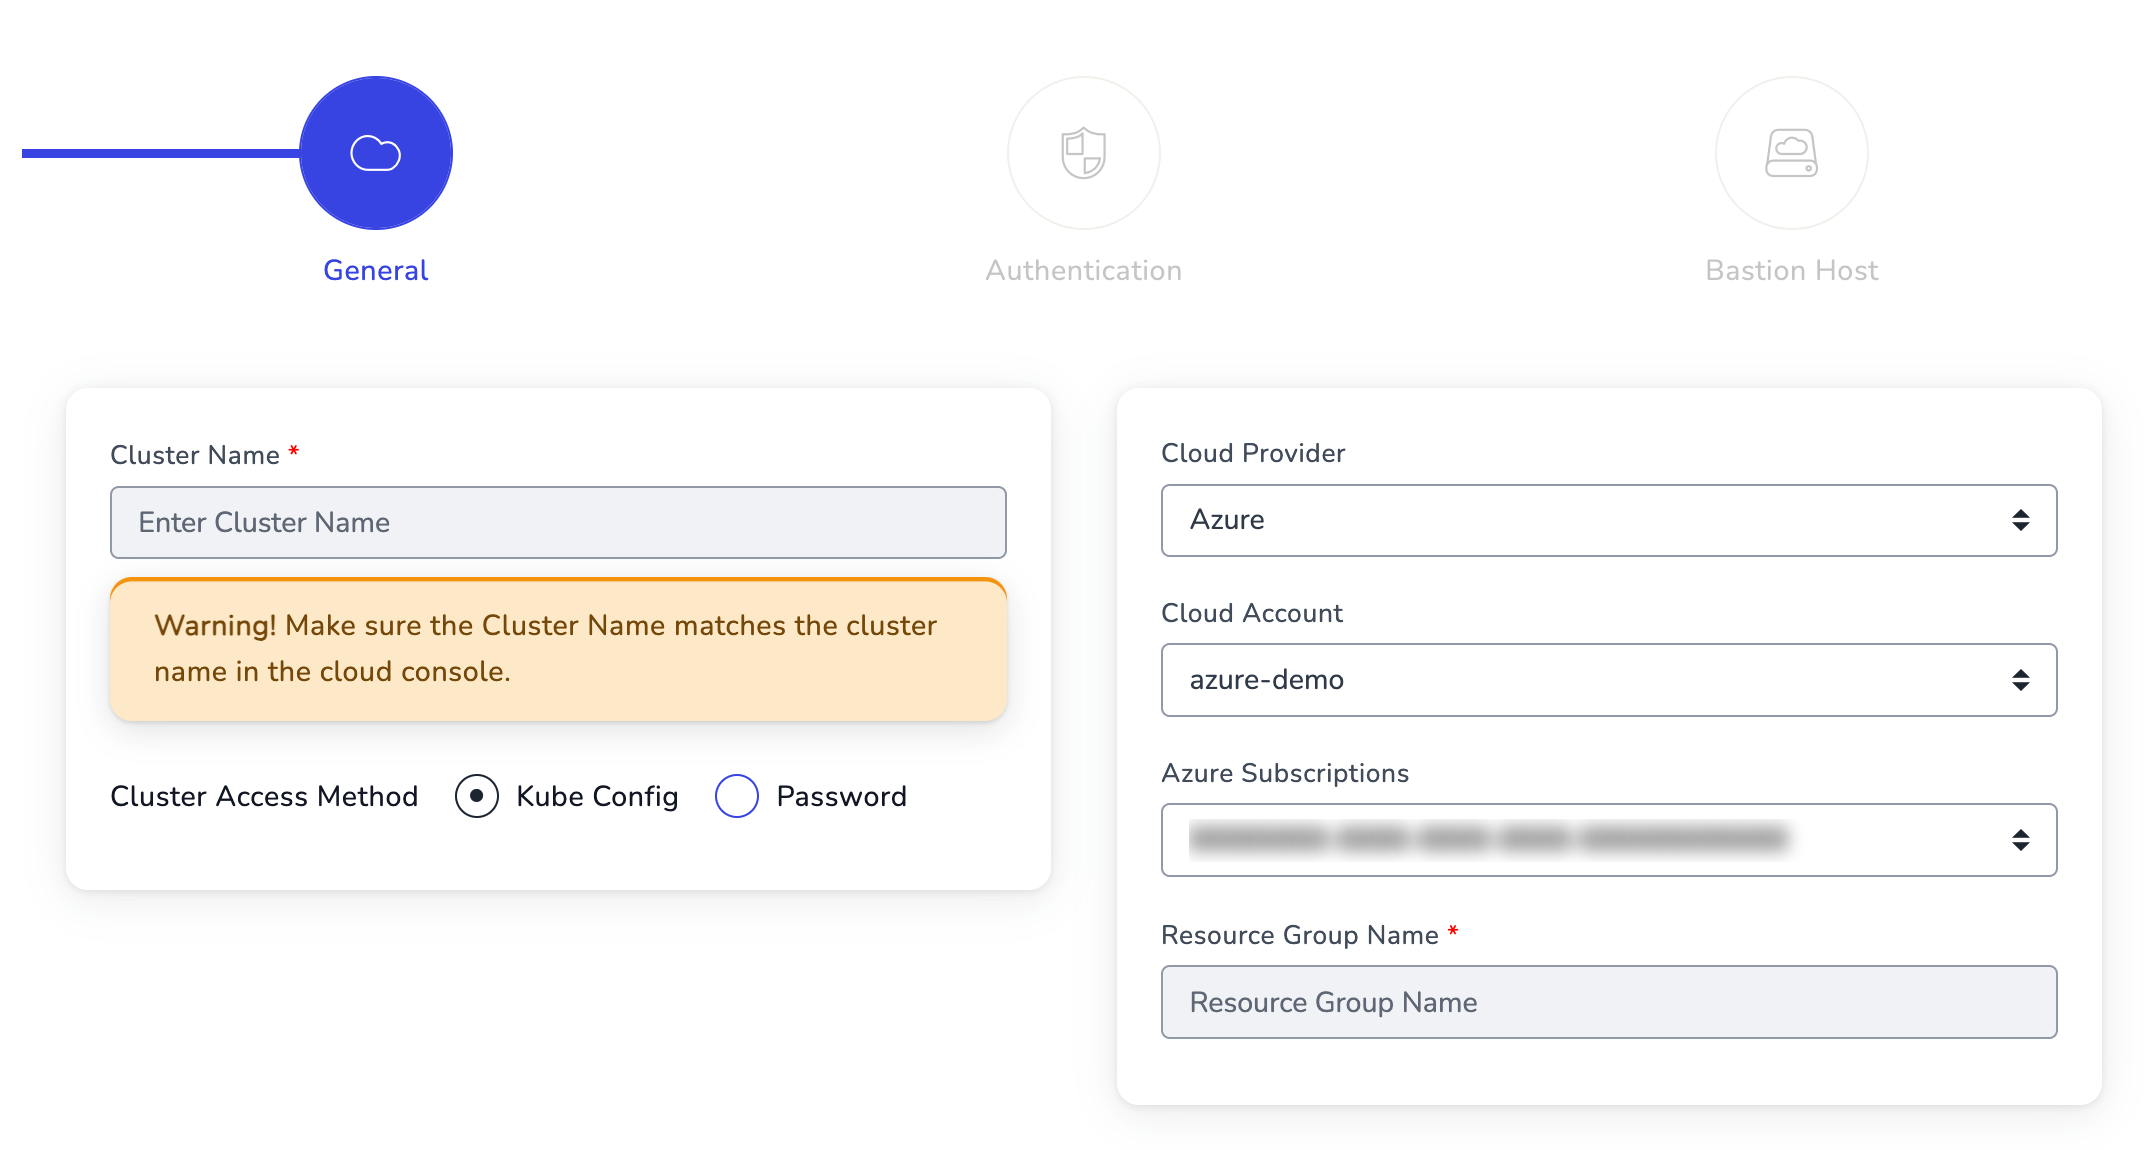Select the Kube Config radio button
The image size is (2146, 1150).
coord(477,796)
